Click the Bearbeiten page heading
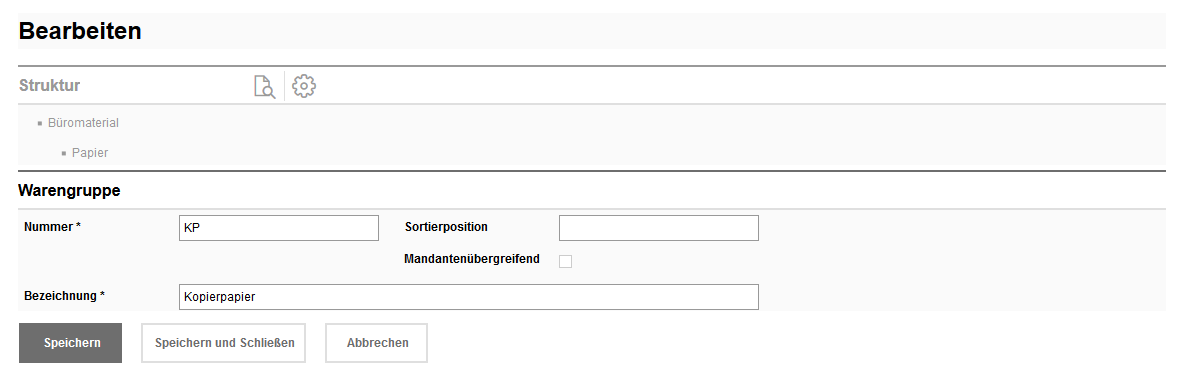This screenshot has width=1184, height=370. click(x=80, y=31)
